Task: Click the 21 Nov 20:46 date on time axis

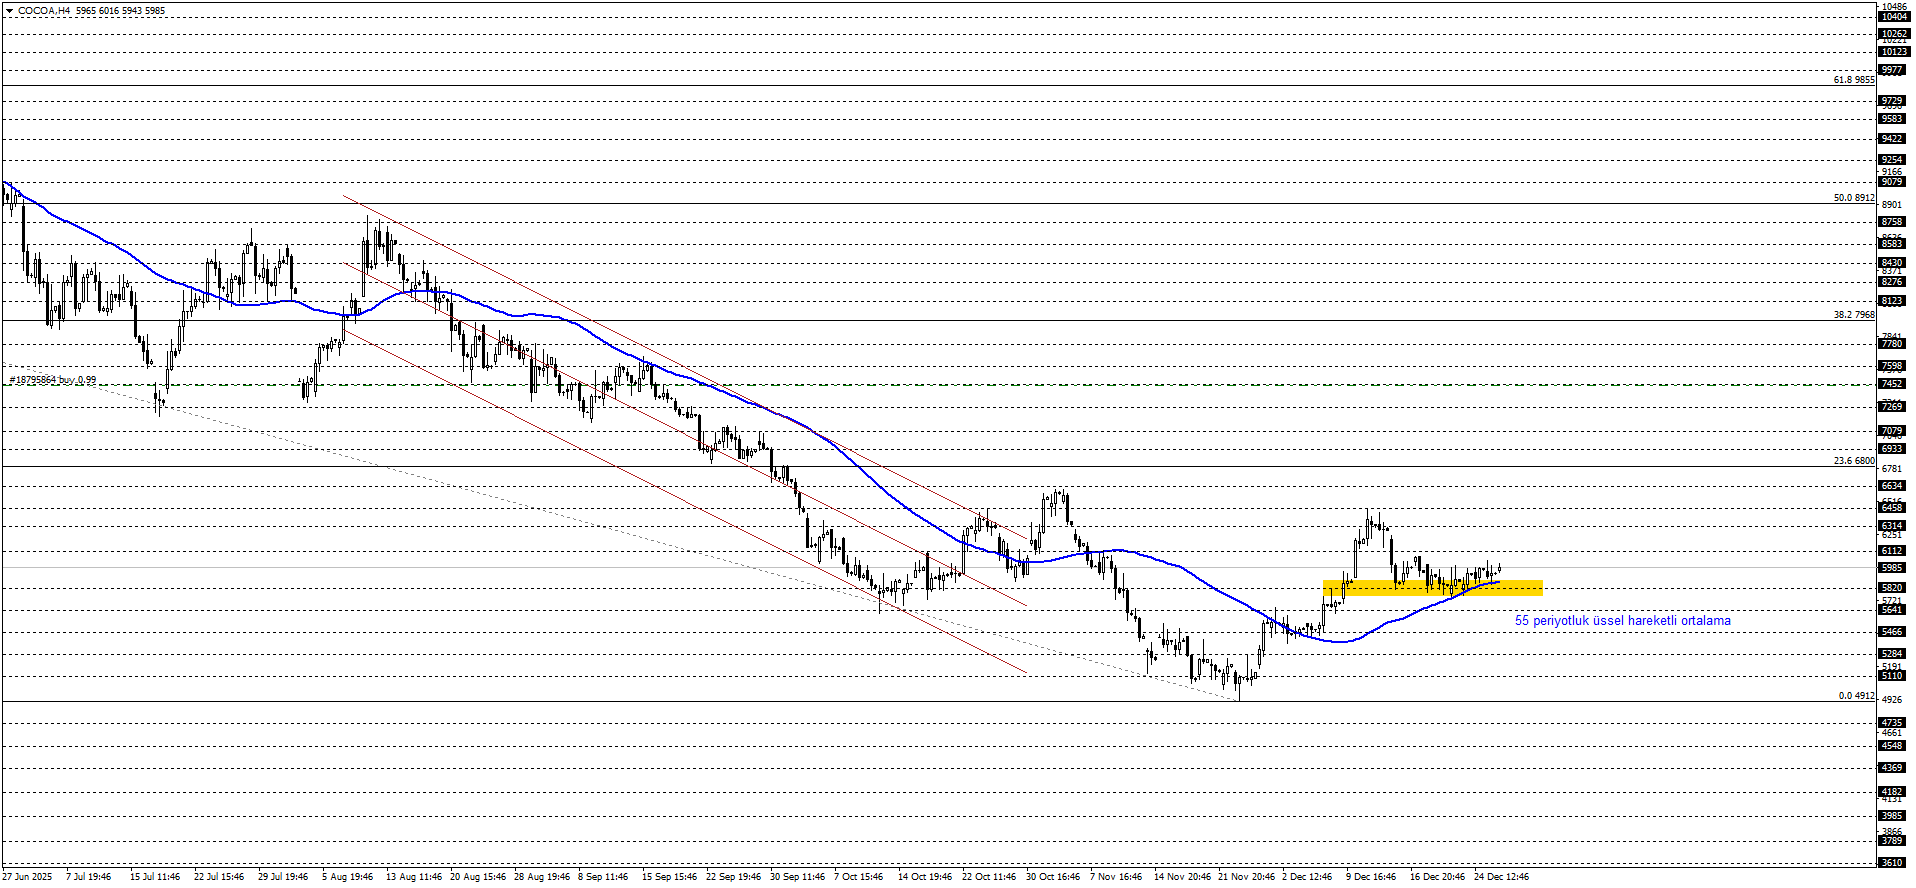Action: pyautogui.click(x=1246, y=877)
